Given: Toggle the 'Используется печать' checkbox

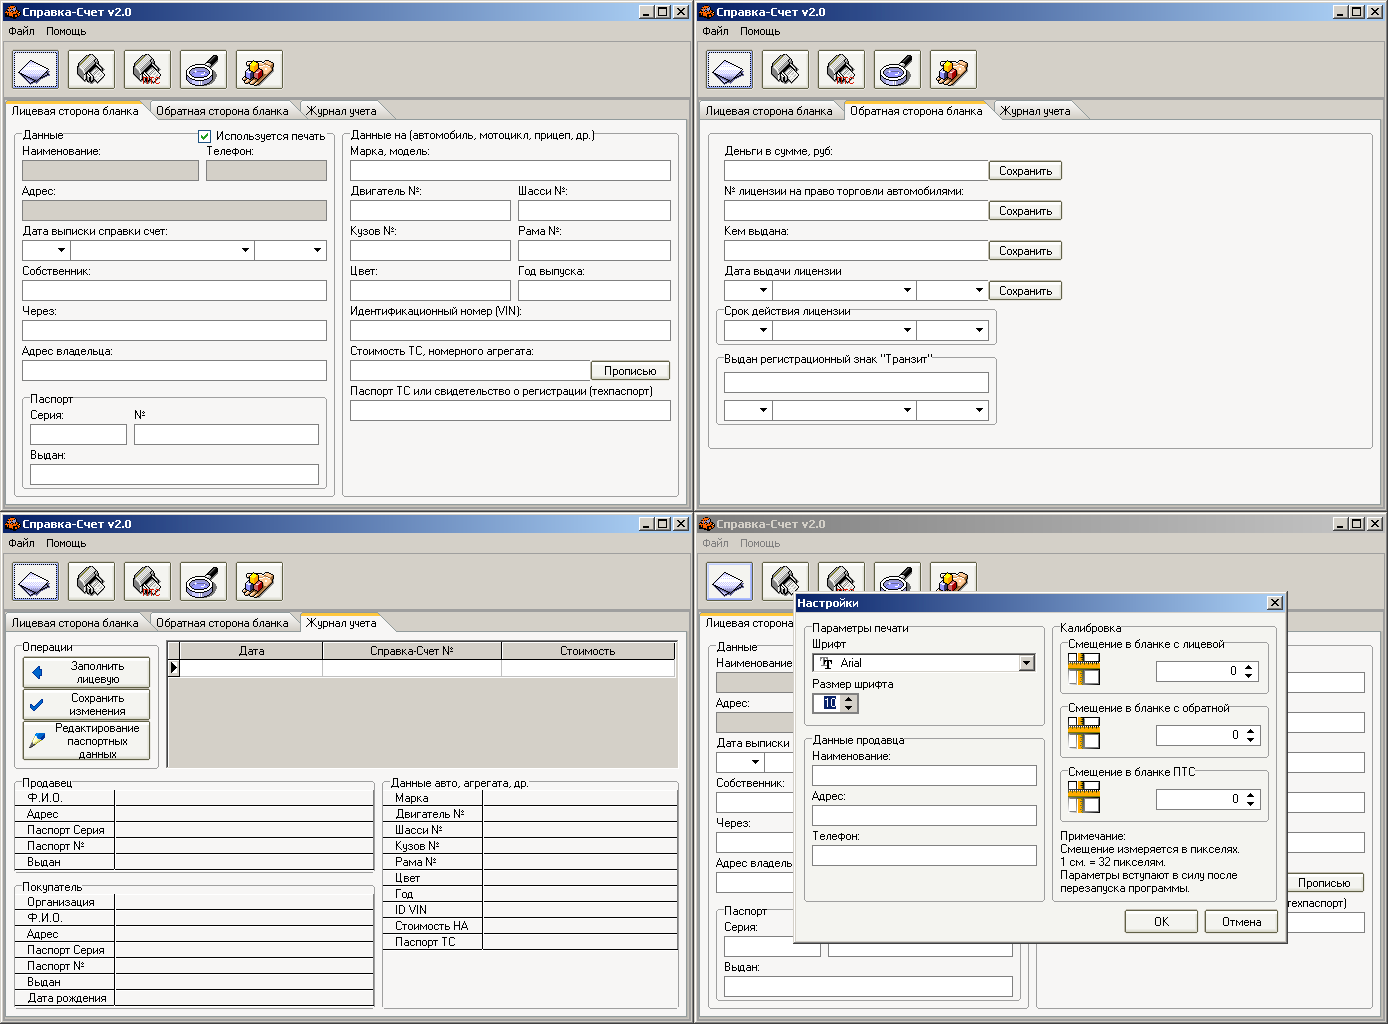Looking at the screenshot, I should (205, 136).
